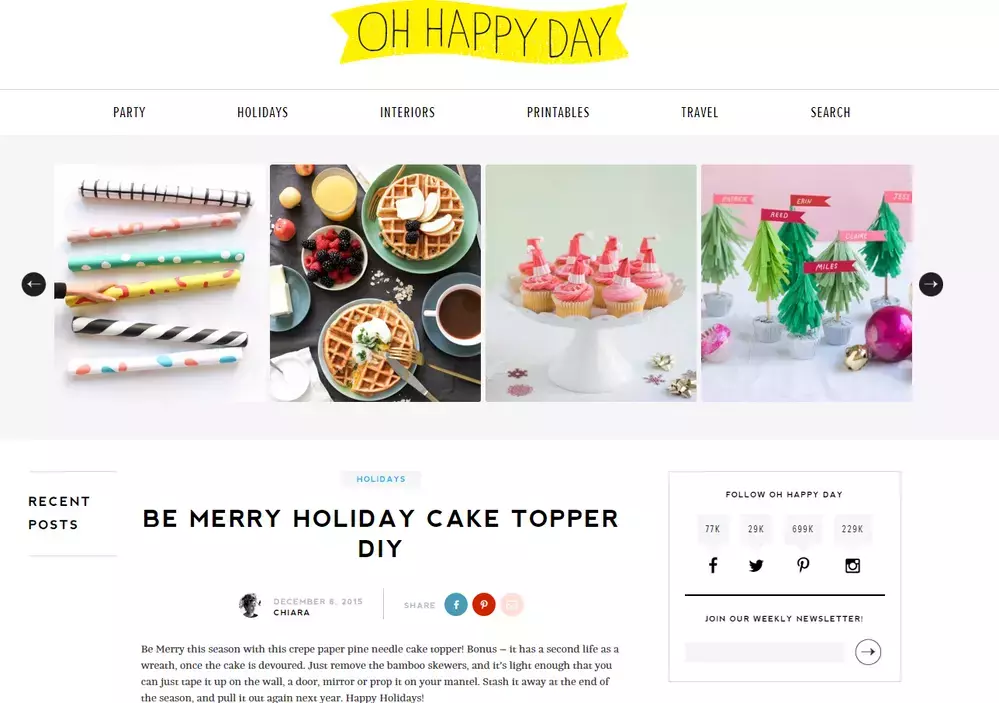
Task: Open the Instagram follow icon in sidebar
Action: click(x=852, y=565)
